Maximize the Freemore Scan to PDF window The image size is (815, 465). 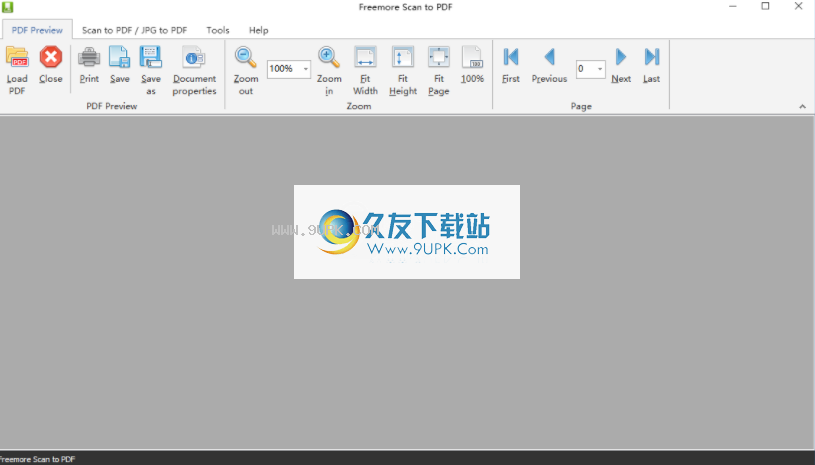point(765,7)
